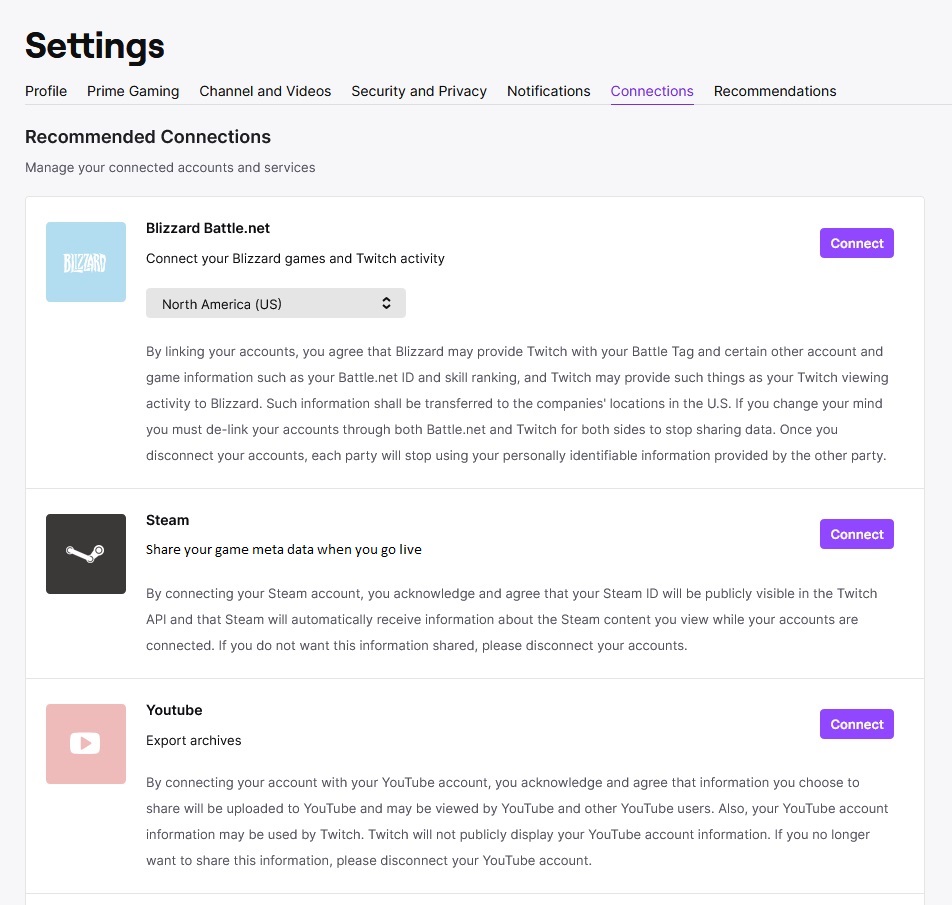Viewport: 952px width, 905px height.
Task: Click the Blizzard Battle.net logo icon
Action: tap(86, 262)
